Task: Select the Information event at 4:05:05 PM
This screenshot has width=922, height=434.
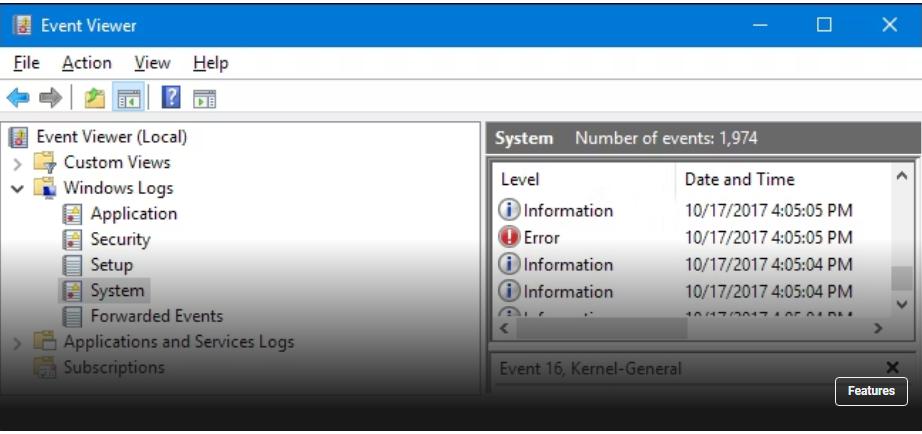Action: pyautogui.click(x=692, y=211)
